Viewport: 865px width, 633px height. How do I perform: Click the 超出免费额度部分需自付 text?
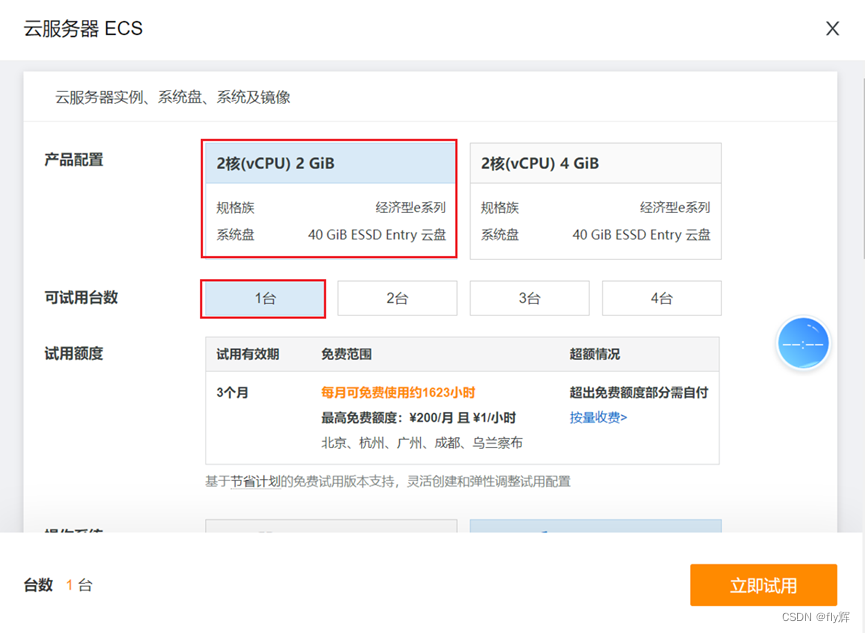tap(639, 392)
